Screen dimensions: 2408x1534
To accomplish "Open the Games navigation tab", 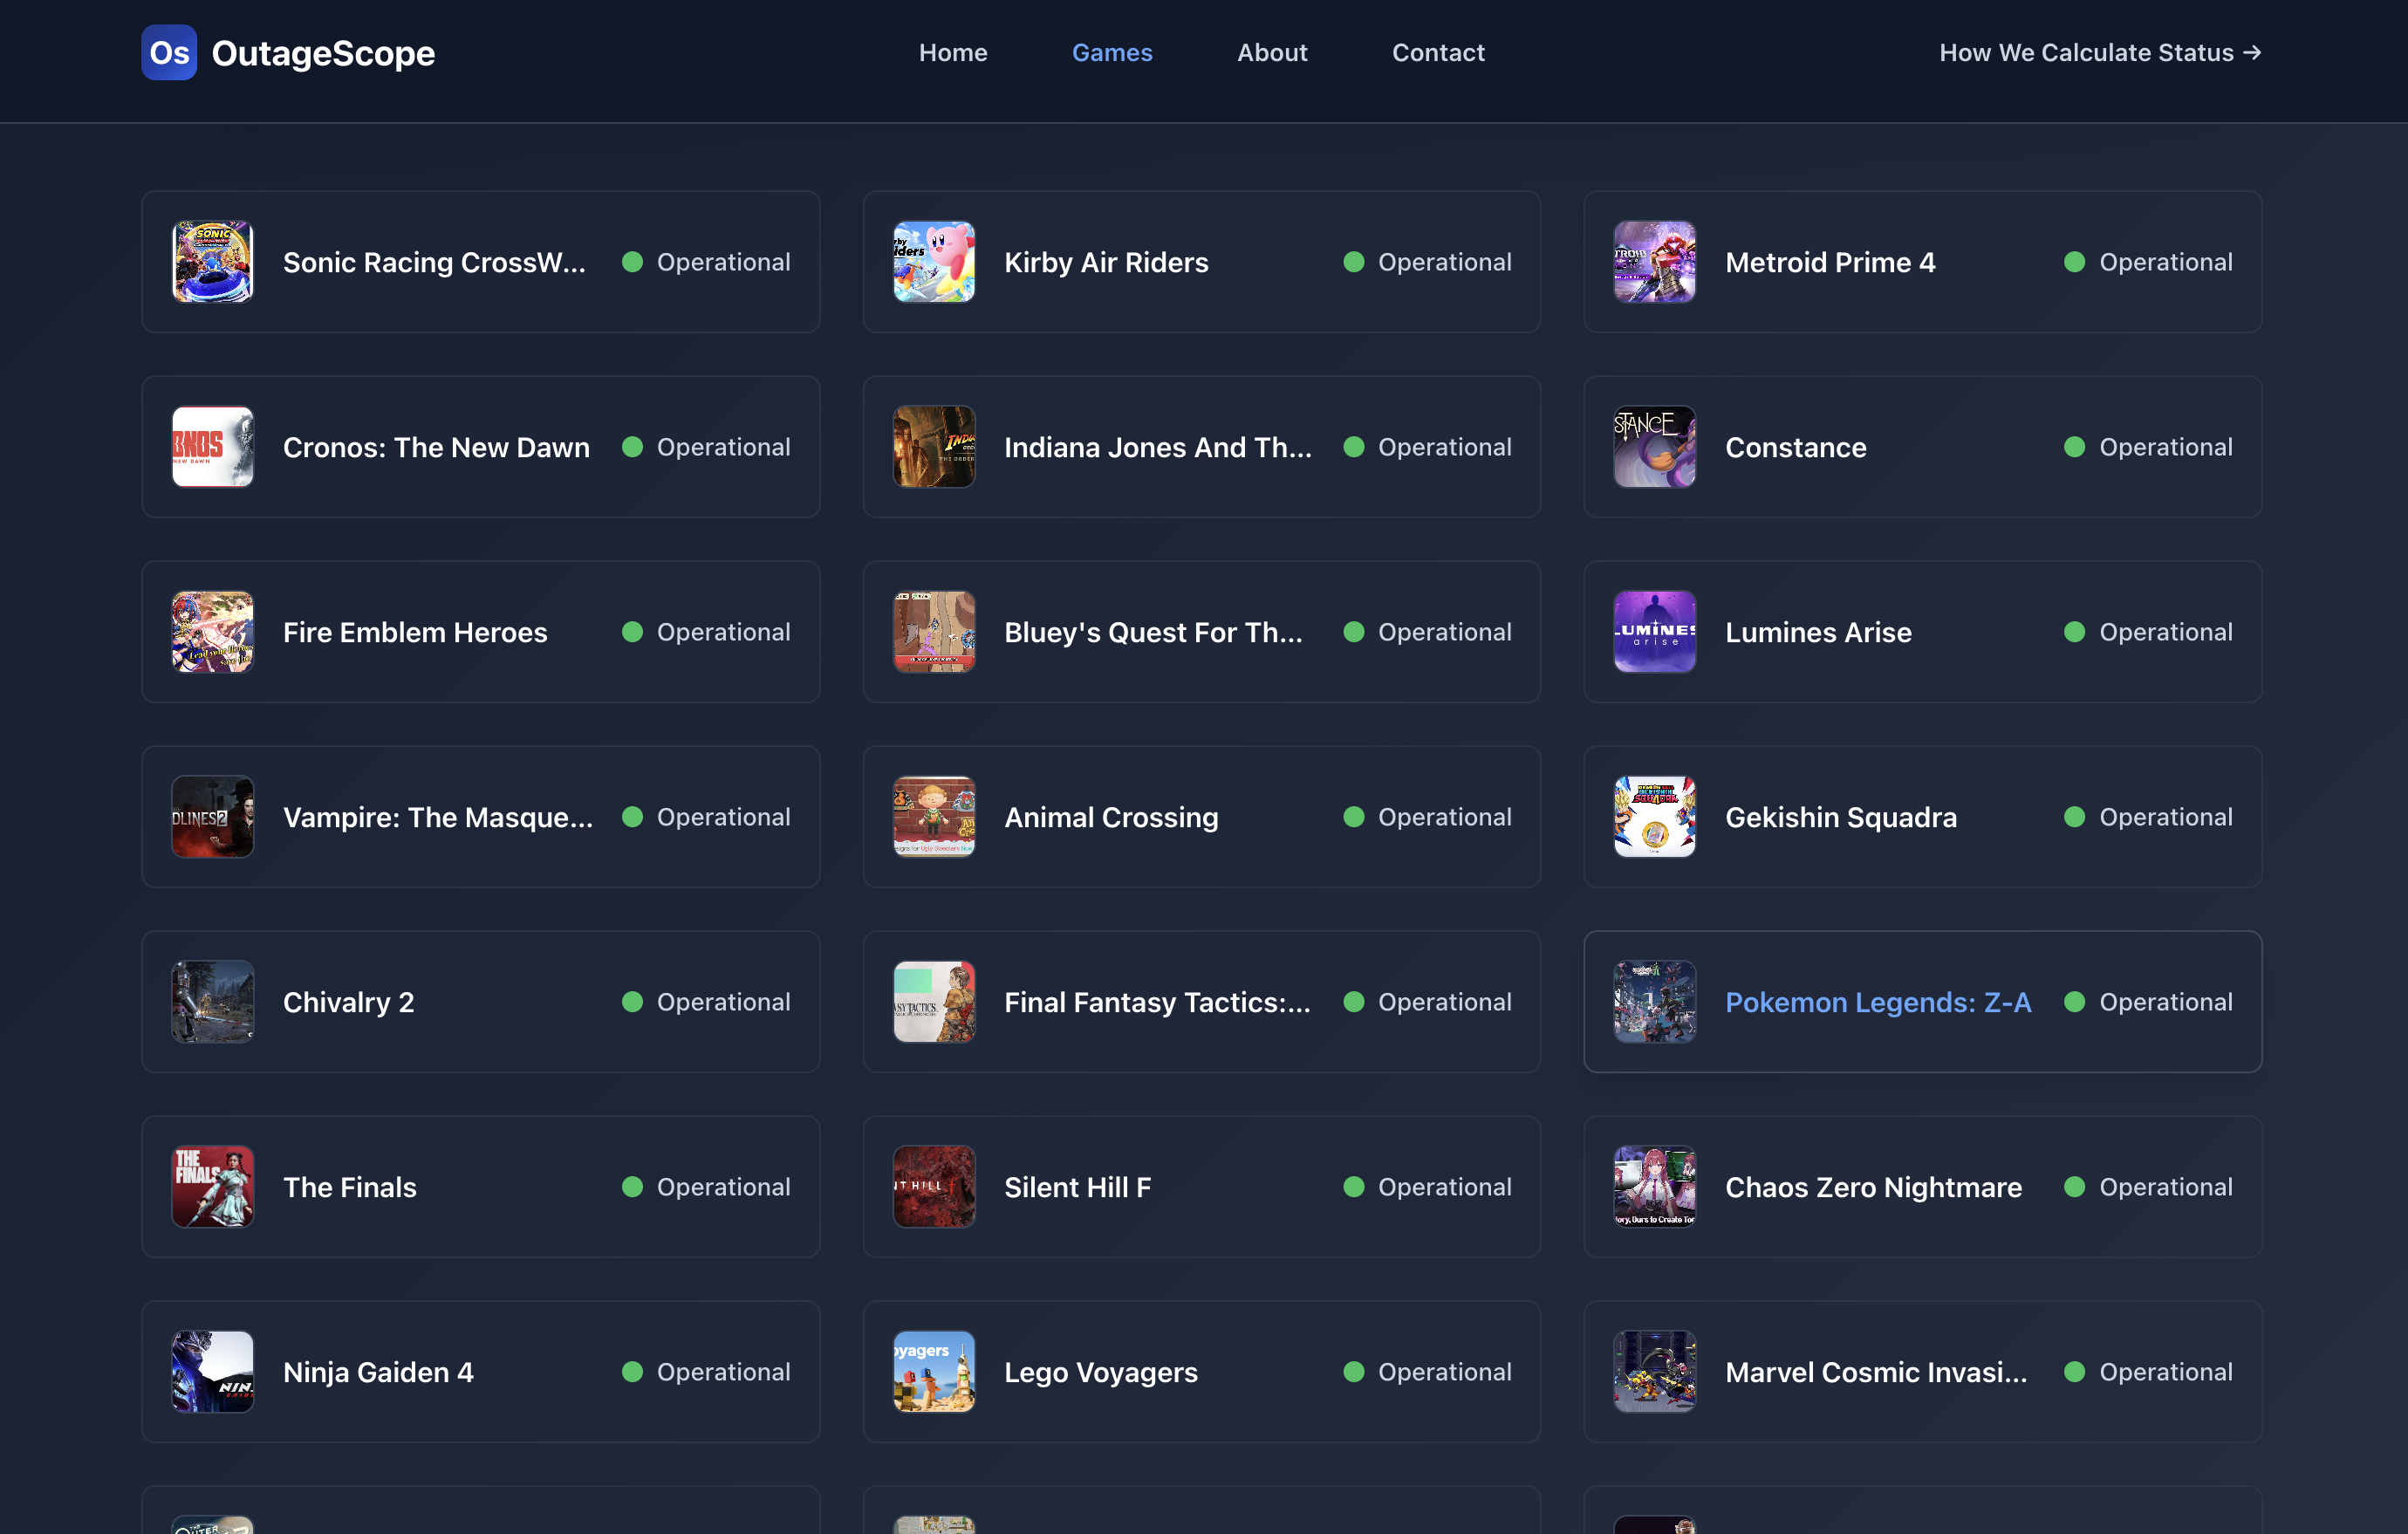I will coord(1112,52).
